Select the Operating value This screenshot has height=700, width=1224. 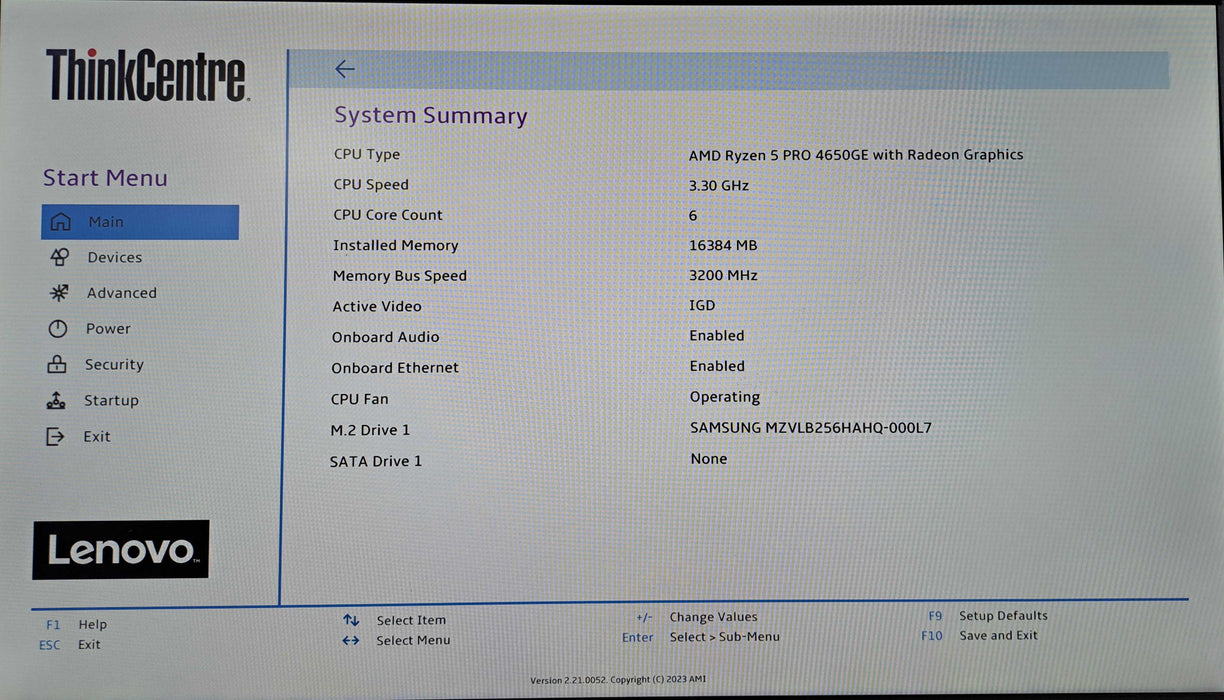point(725,398)
